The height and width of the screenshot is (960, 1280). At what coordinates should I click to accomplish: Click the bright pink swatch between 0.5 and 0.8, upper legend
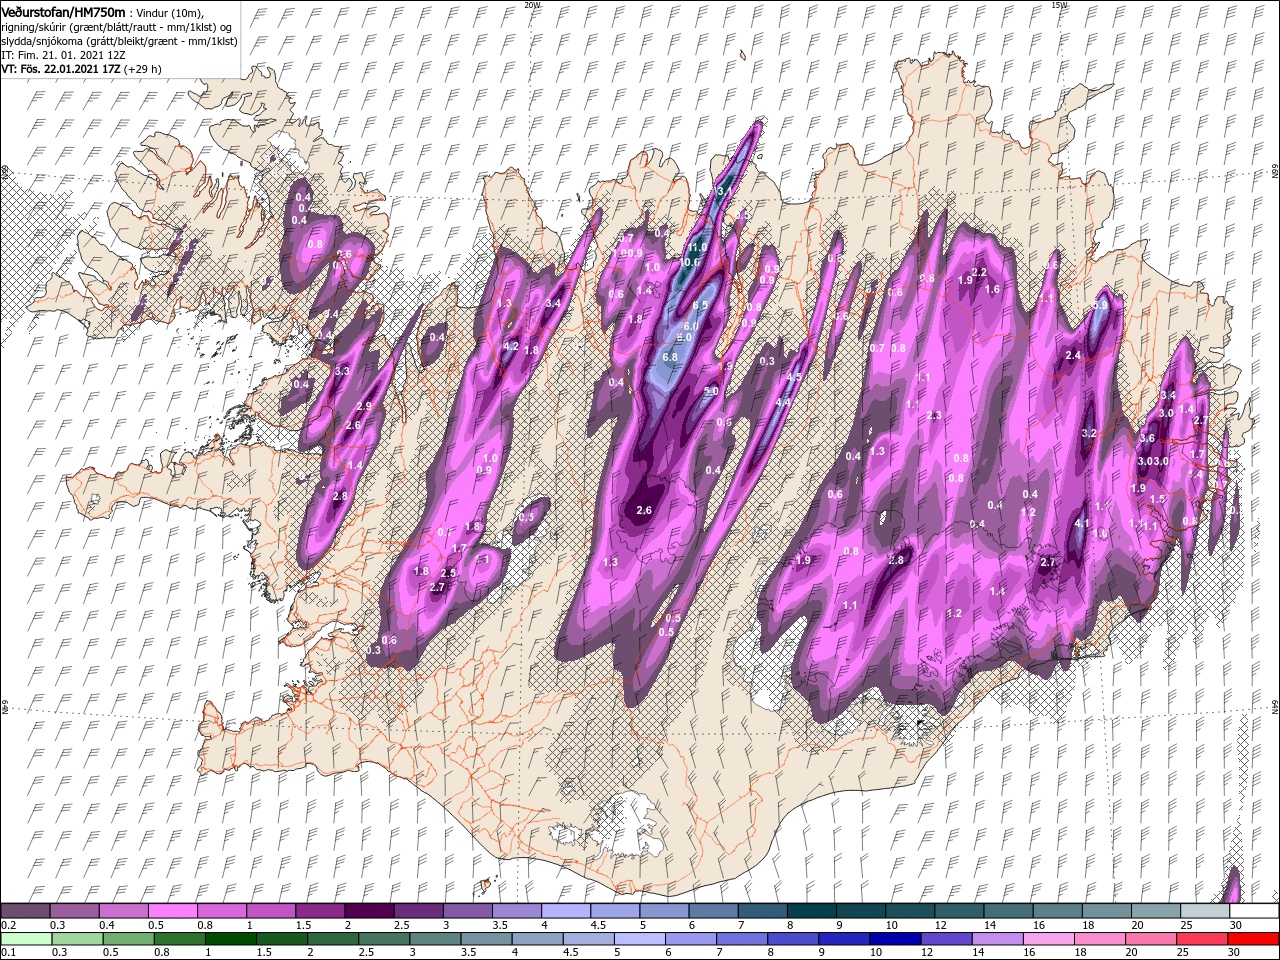pos(172,911)
